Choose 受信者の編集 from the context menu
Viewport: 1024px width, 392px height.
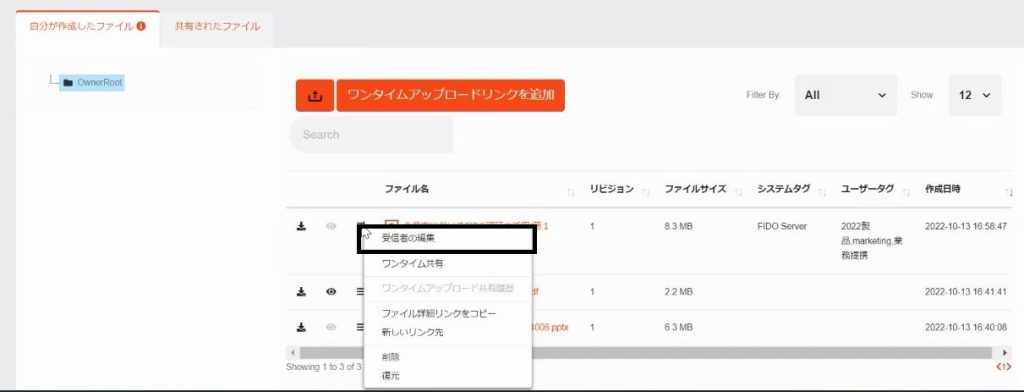coord(447,238)
